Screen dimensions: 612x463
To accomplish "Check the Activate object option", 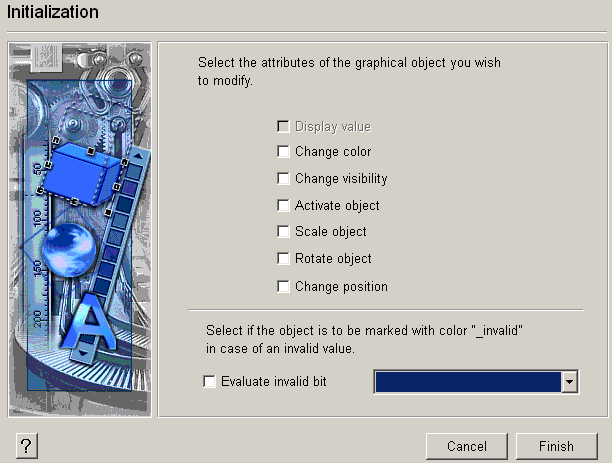I will click(x=284, y=206).
